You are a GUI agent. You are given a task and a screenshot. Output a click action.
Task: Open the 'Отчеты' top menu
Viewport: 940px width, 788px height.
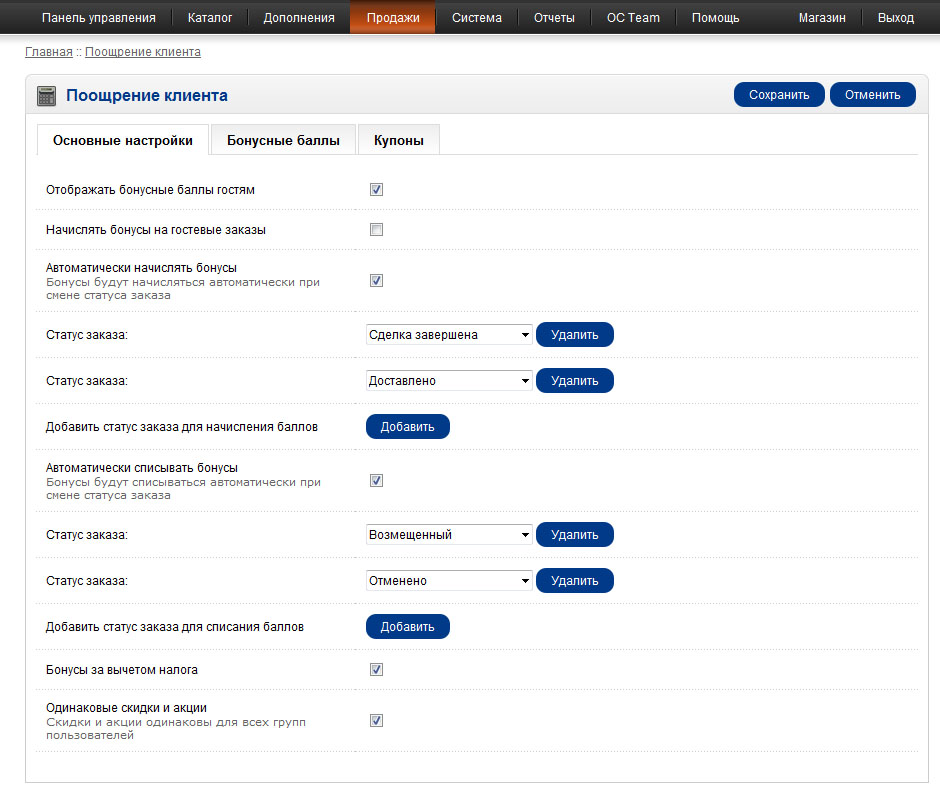pos(554,18)
